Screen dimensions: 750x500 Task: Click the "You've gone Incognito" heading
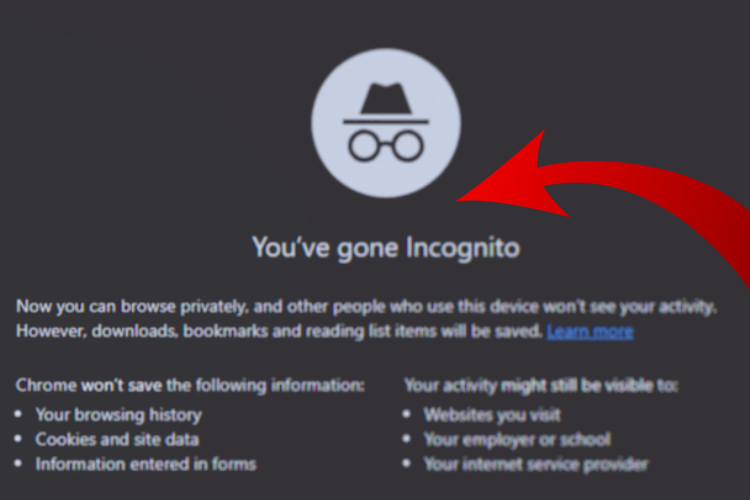click(385, 247)
